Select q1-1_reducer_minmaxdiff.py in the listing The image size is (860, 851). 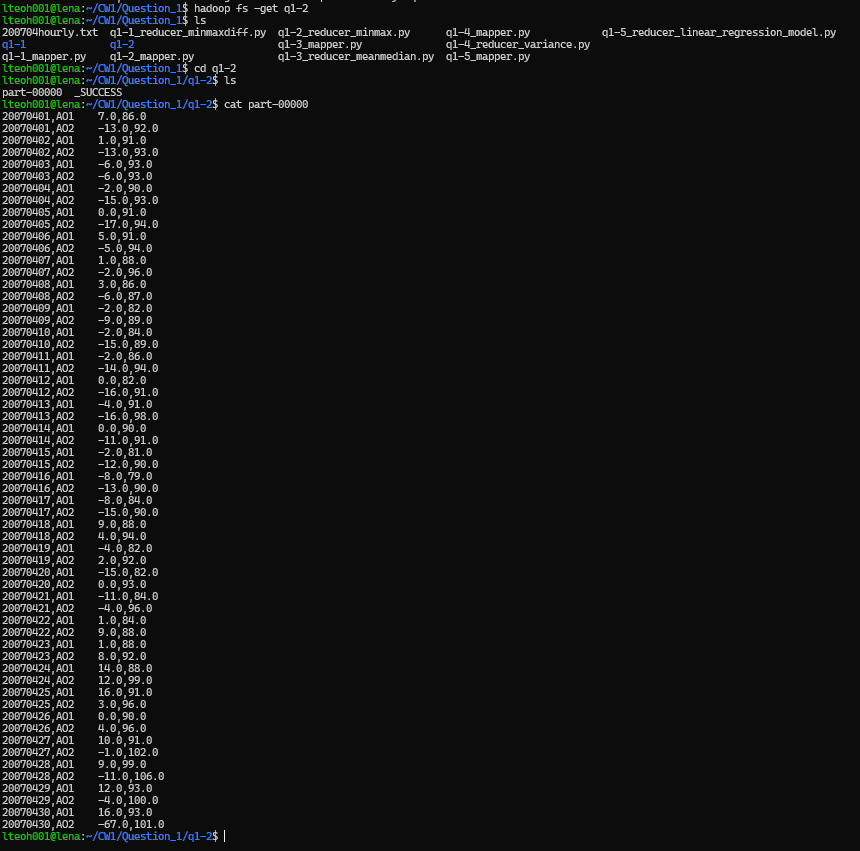point(188,32)
